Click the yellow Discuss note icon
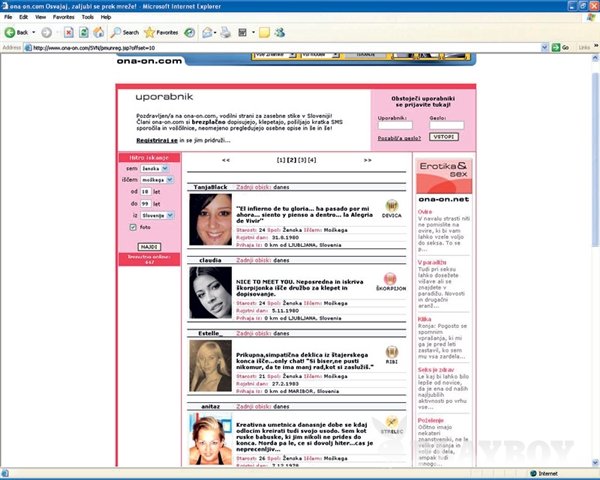Viewport: 600px width, 480px height. coord(264,33)
